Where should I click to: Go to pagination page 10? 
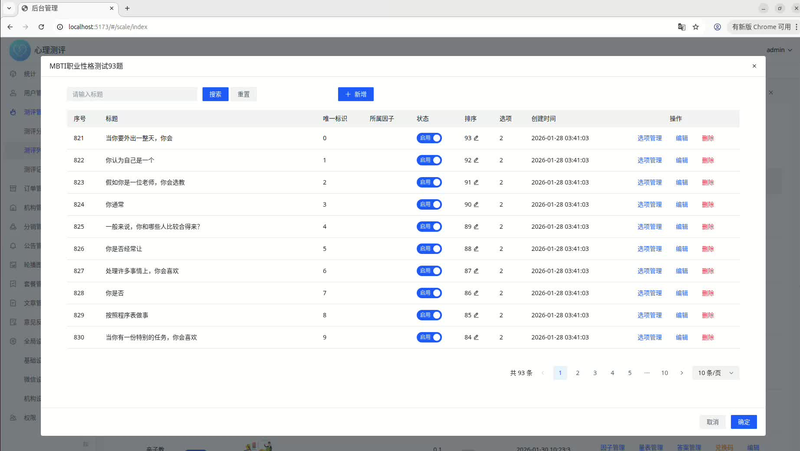coord(664,373)
